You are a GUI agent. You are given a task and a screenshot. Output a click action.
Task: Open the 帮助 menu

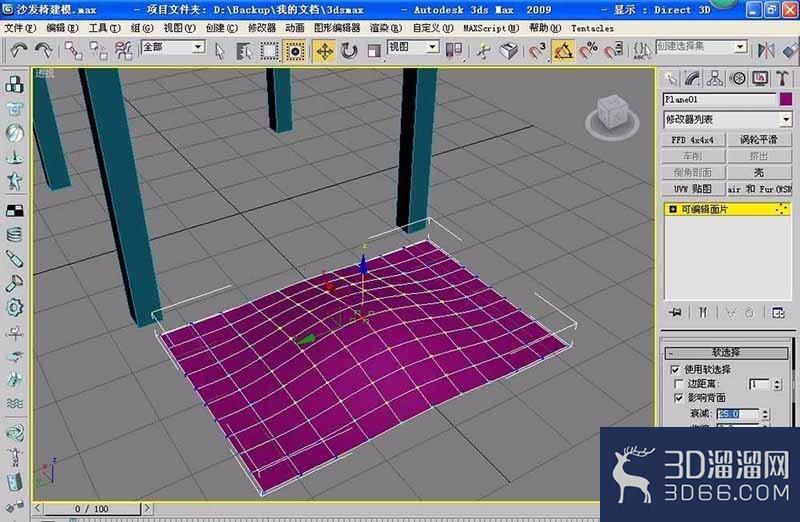pos(545,28)
